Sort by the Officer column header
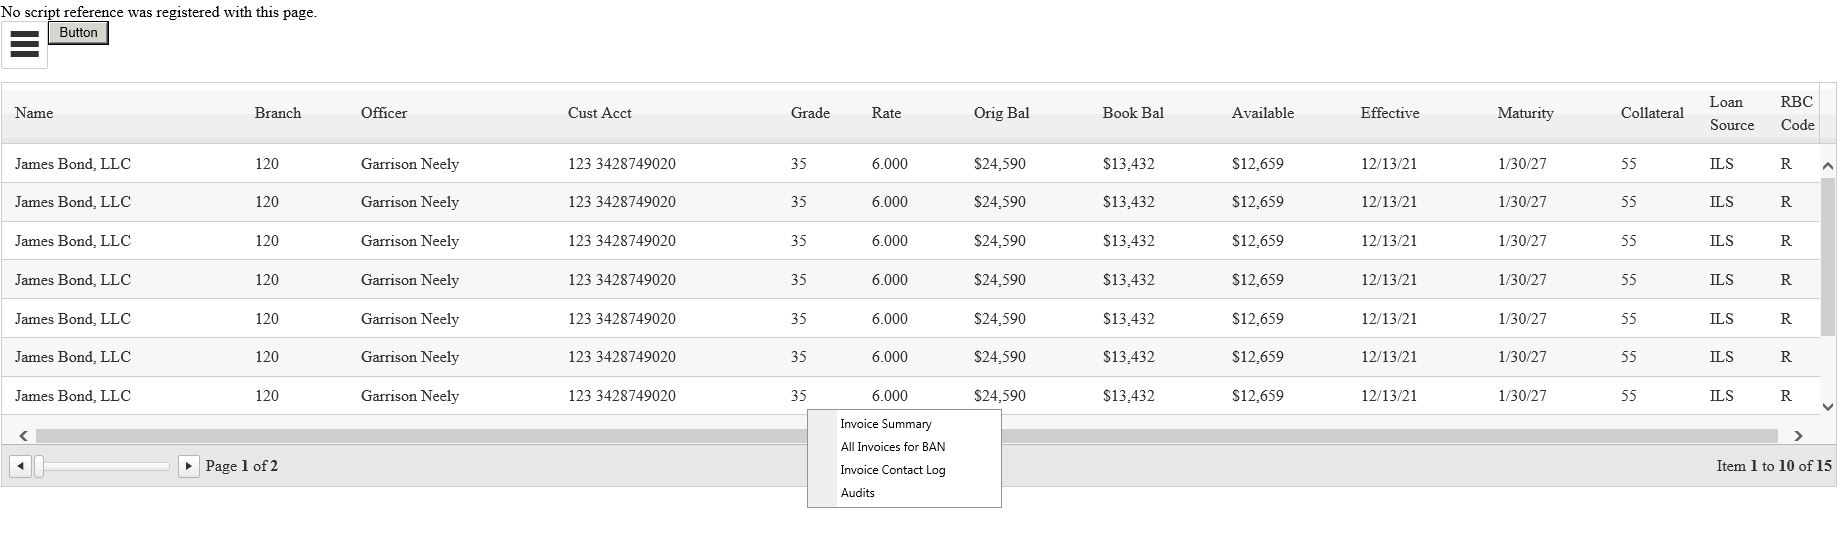The width and height of the screenshot is (1841, 551). pos(384,113)
